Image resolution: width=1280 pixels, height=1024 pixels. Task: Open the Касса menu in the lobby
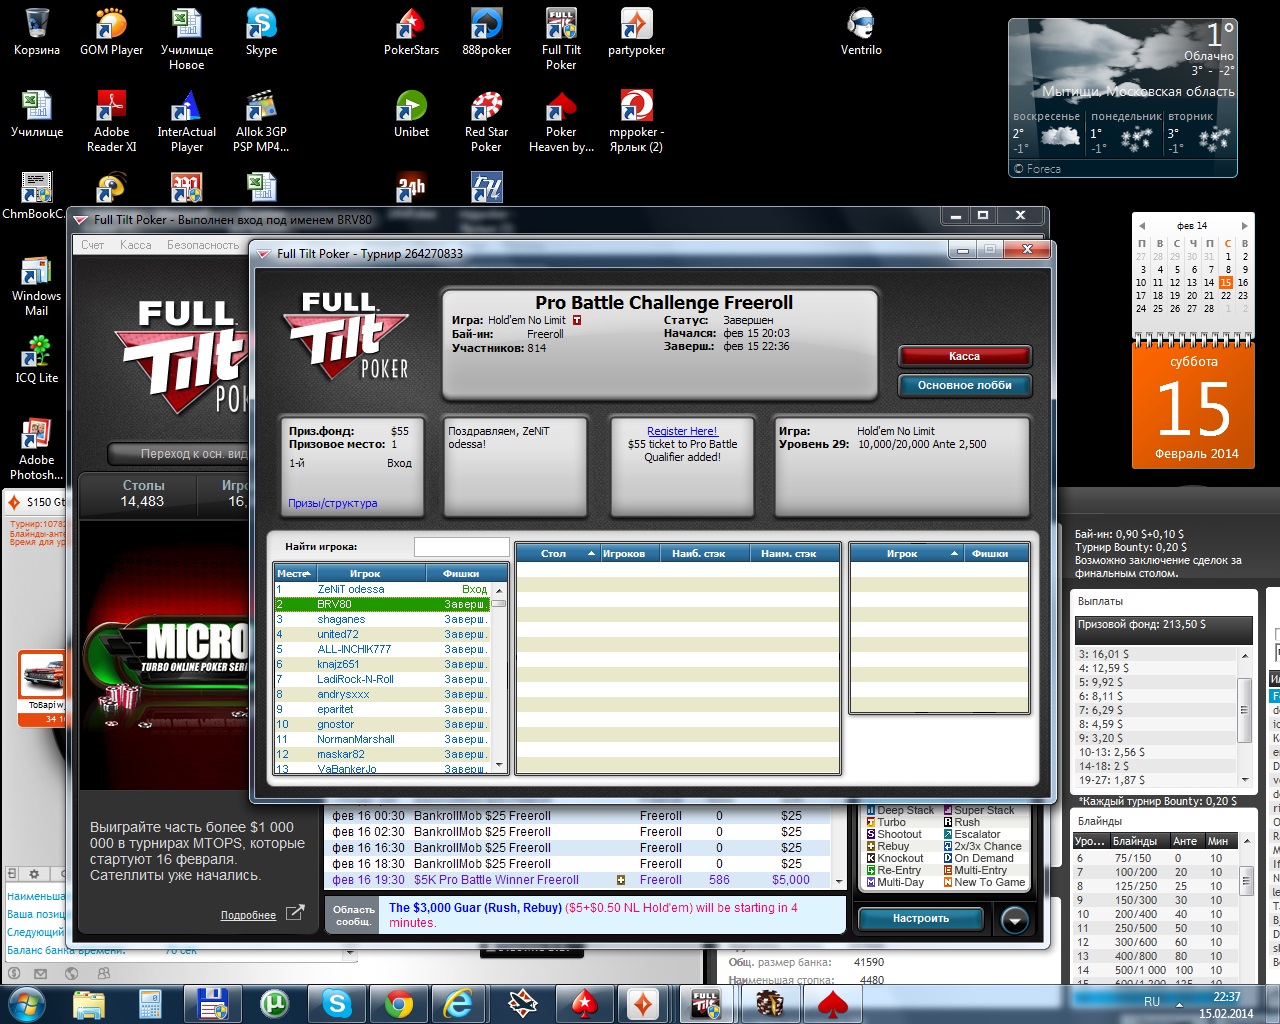tap(136, 245)
